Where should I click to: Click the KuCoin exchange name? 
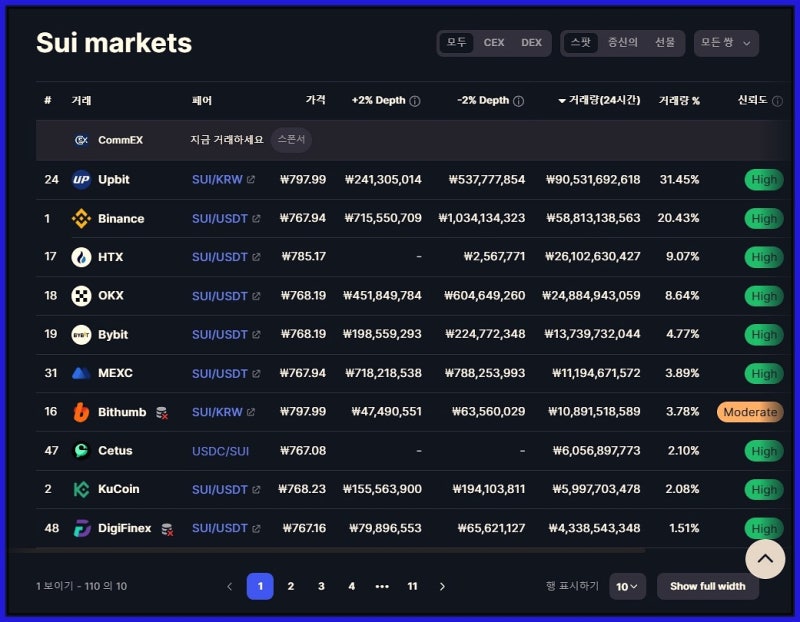pyautogui.click(x=118, y=489)
